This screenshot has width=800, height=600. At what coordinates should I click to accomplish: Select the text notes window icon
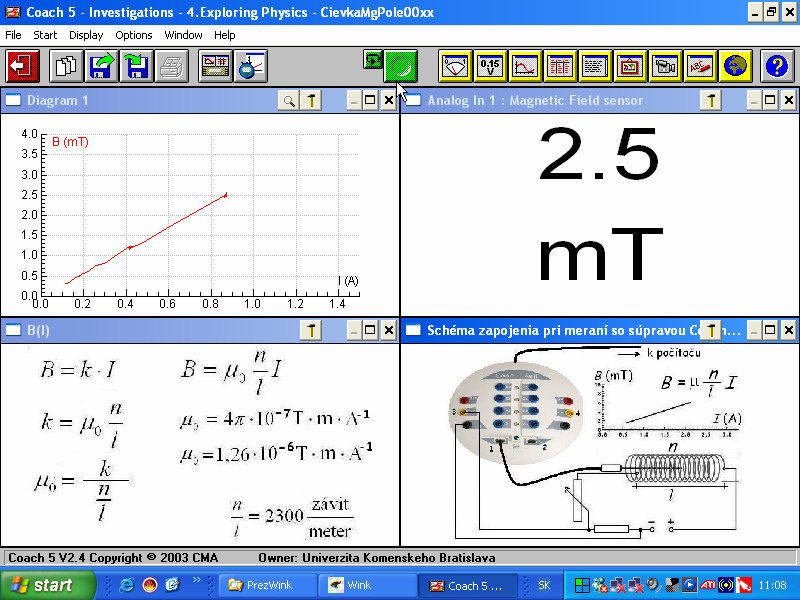click(595, 66)
